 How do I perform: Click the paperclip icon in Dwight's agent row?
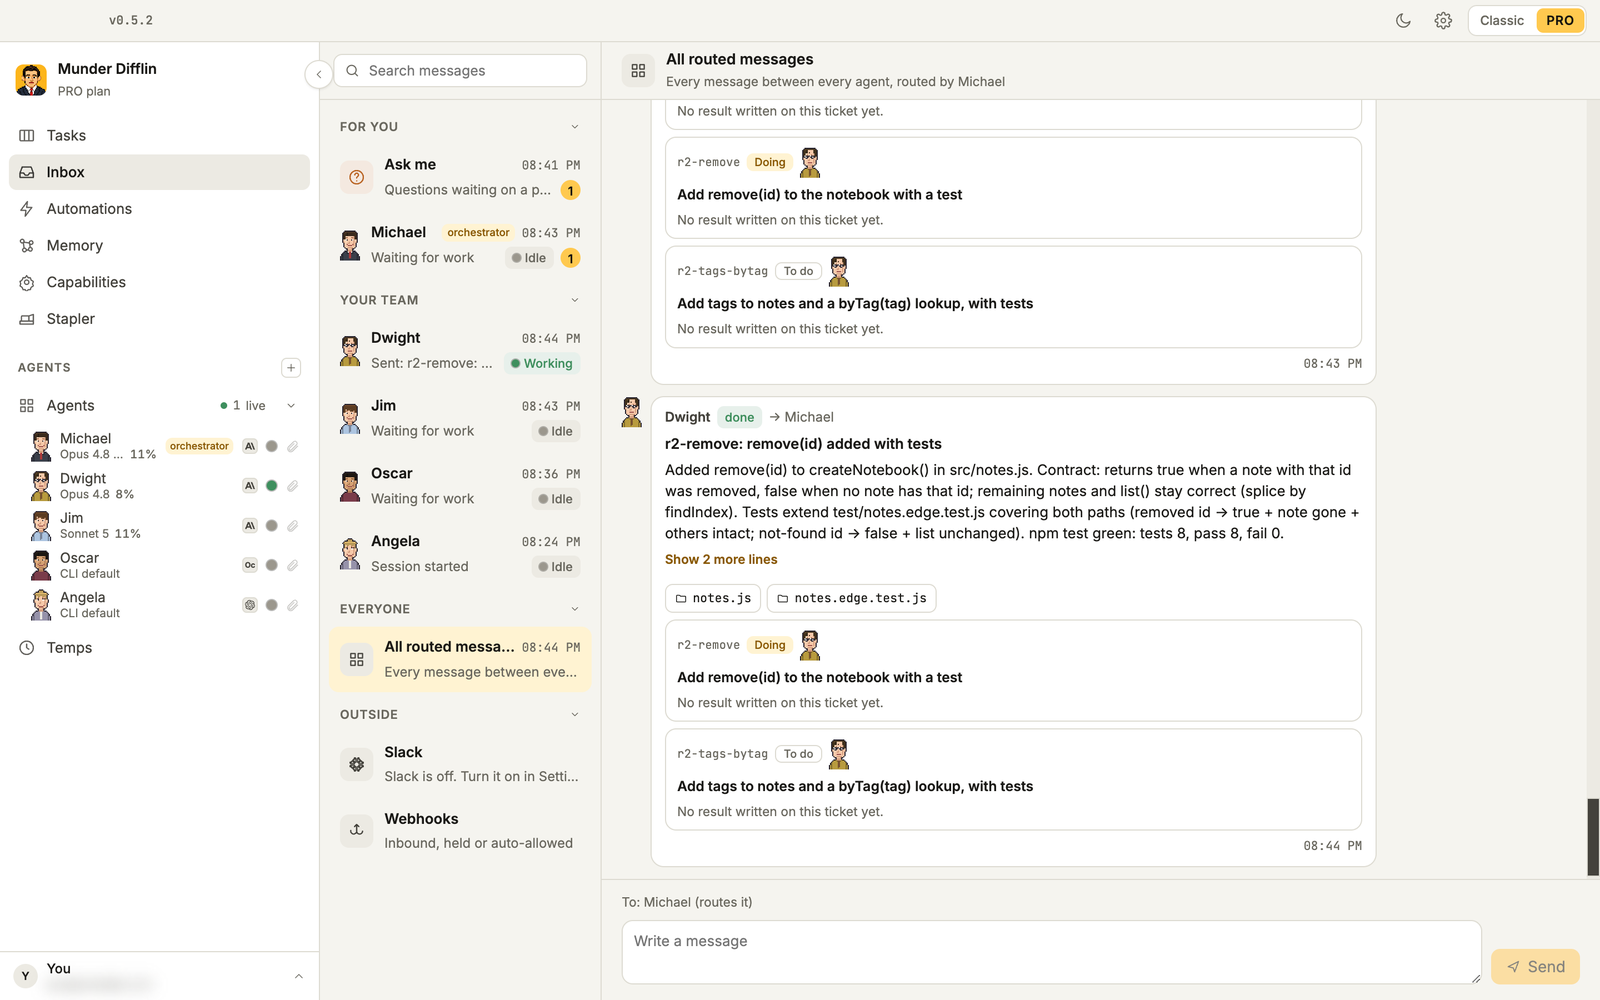click(292, 486)
